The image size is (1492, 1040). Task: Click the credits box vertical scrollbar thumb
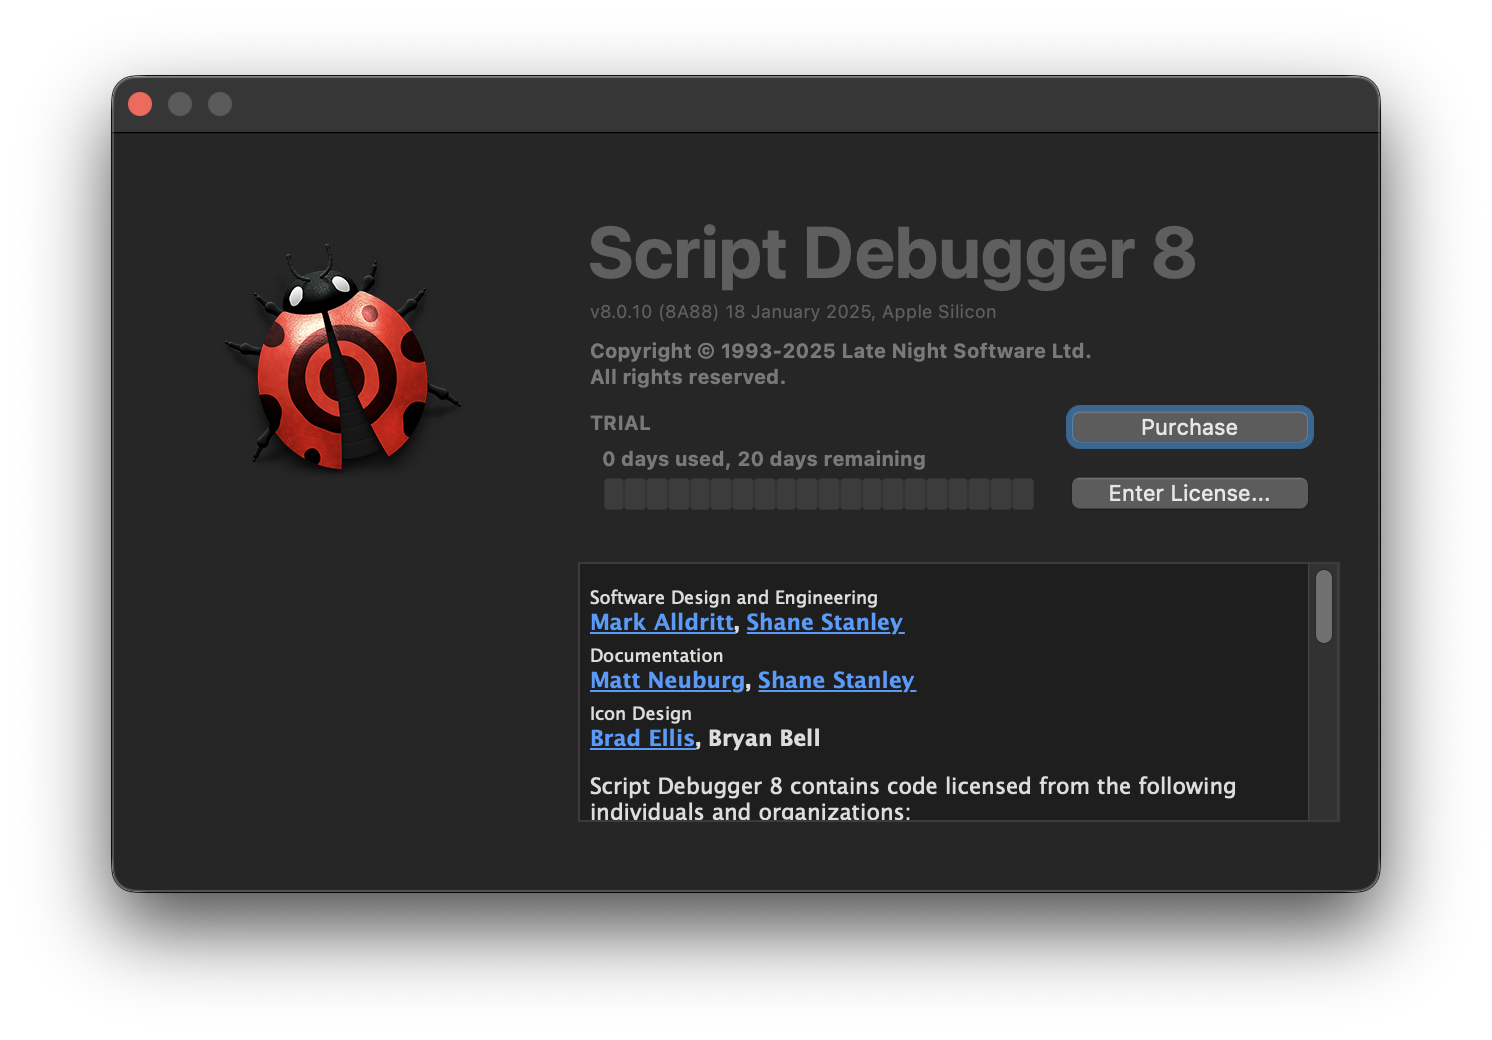[1323, 607]
